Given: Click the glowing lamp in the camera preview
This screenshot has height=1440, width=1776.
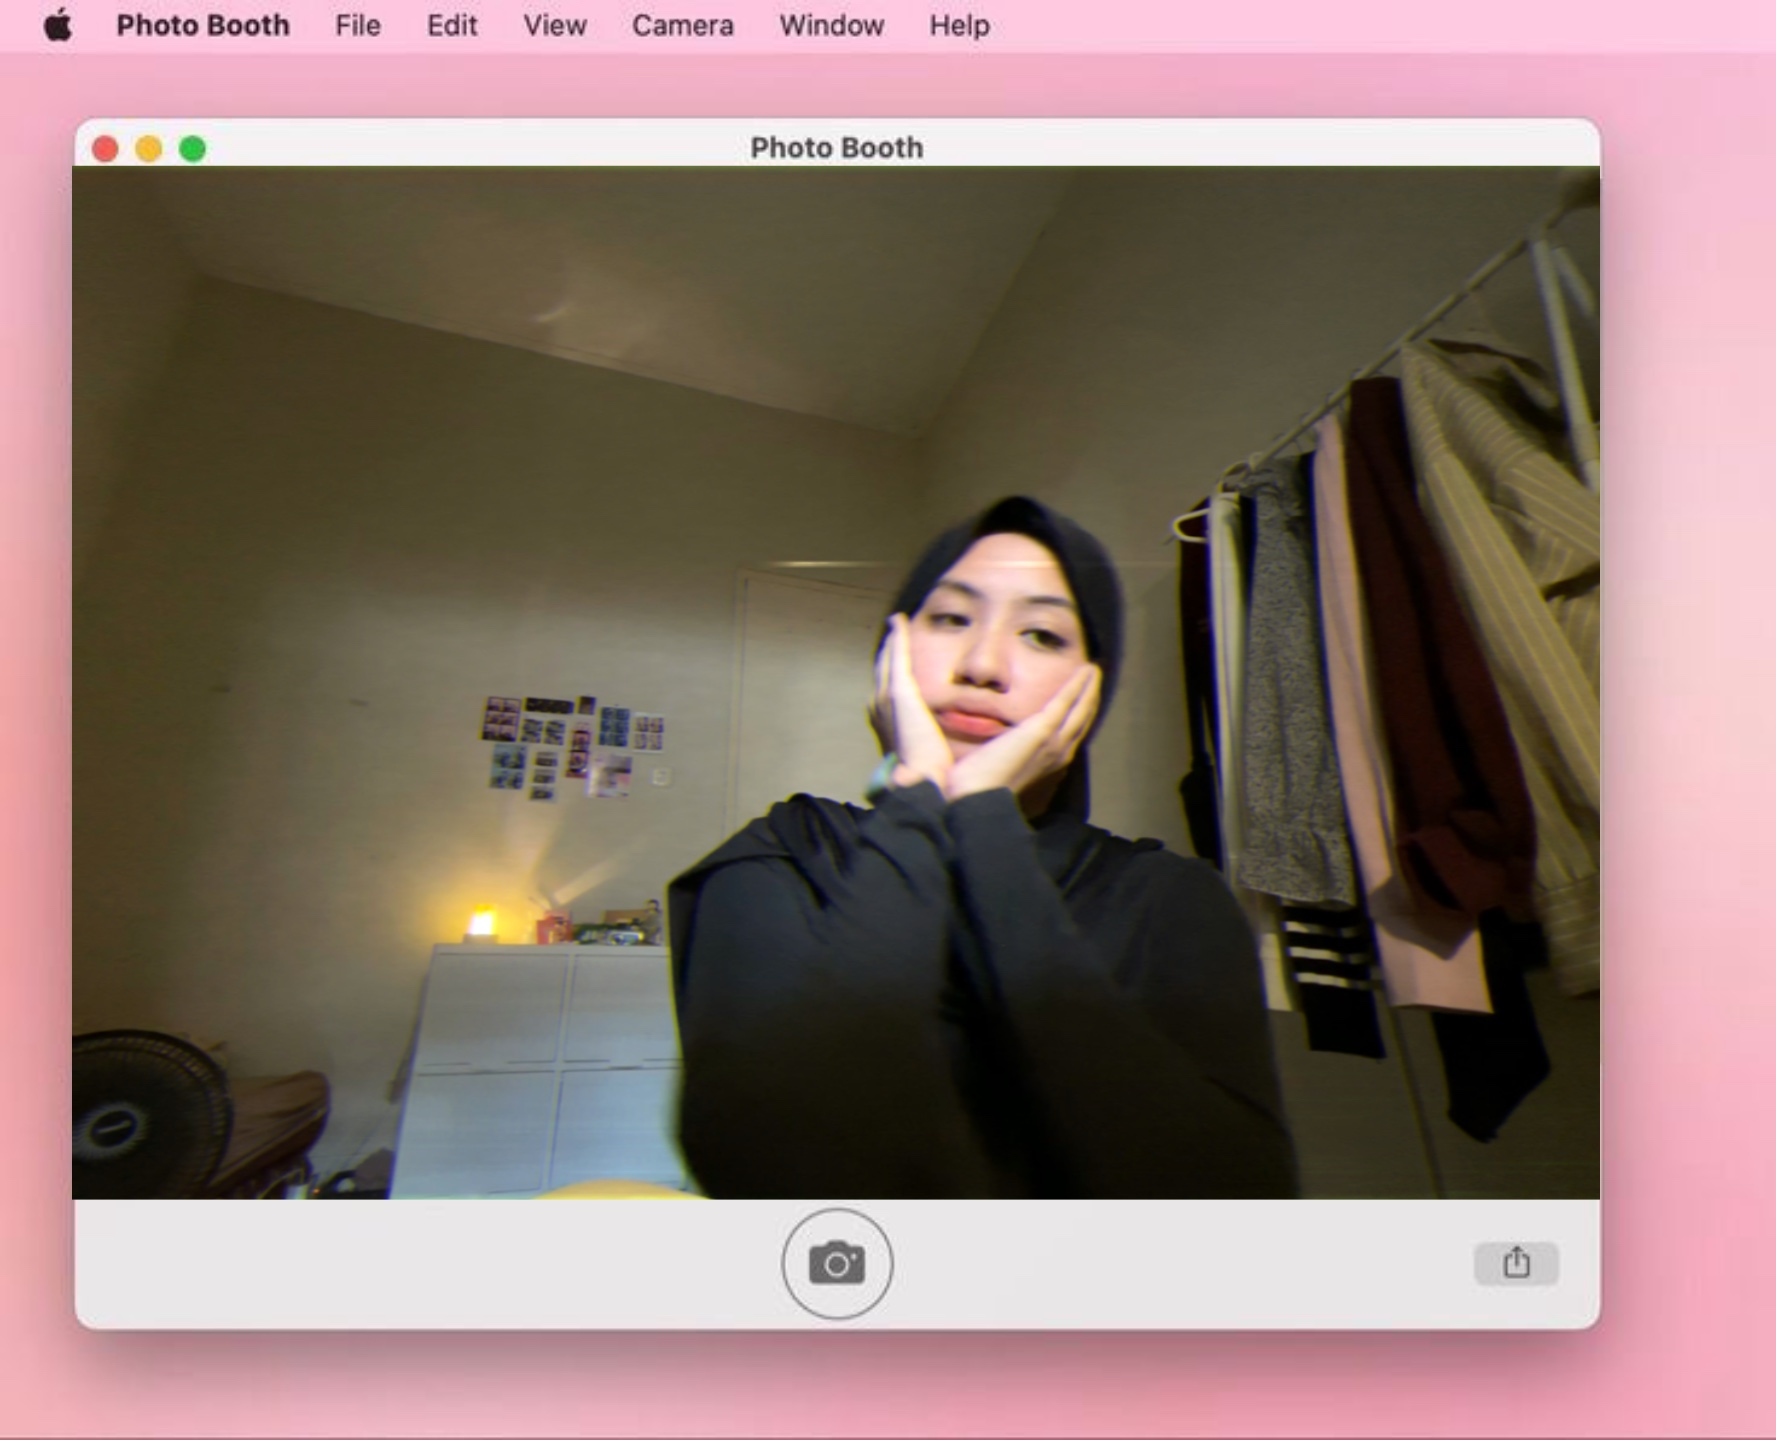Looking at the screenshot, I should pos(481,922).
